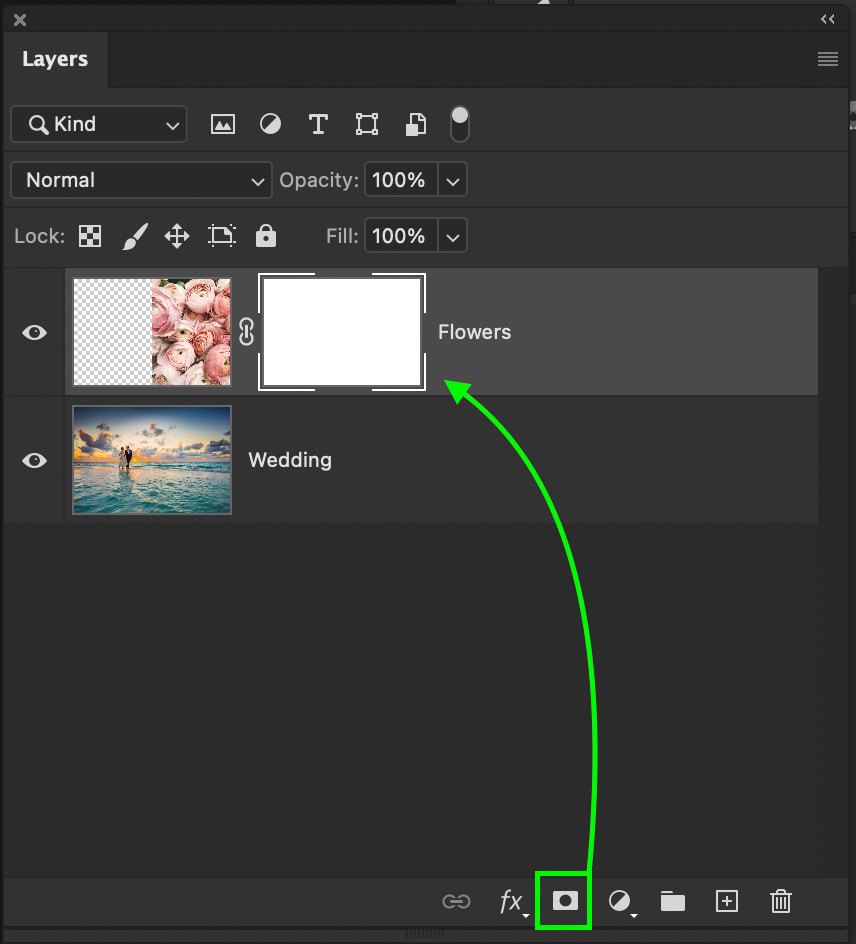This screenshot has width=856, height=944.
Task: Lock image pixels brush icon
Action: tap(135, 236)
